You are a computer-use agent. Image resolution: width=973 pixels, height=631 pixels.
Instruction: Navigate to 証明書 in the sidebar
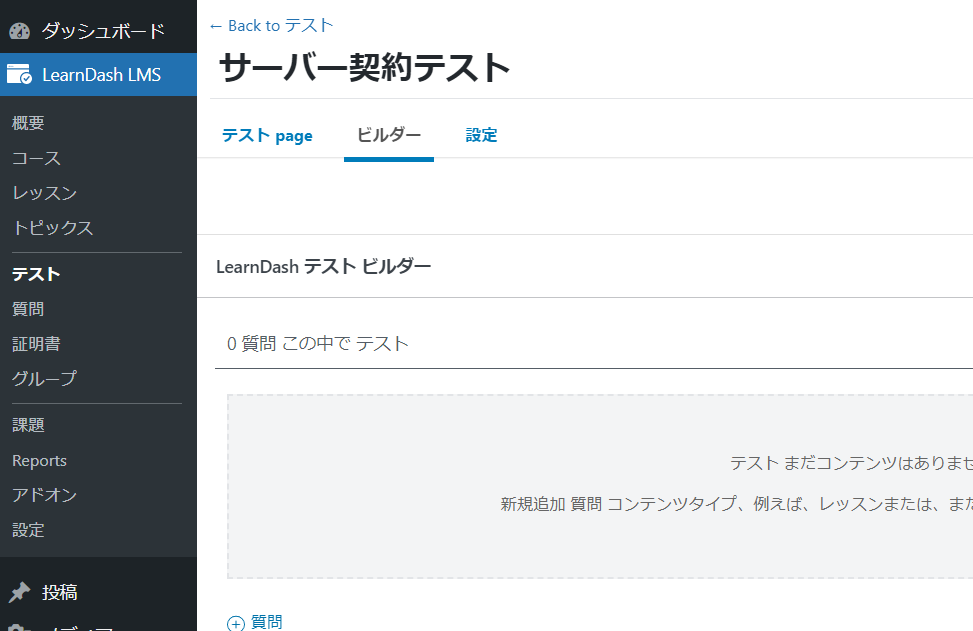(36, 344)
